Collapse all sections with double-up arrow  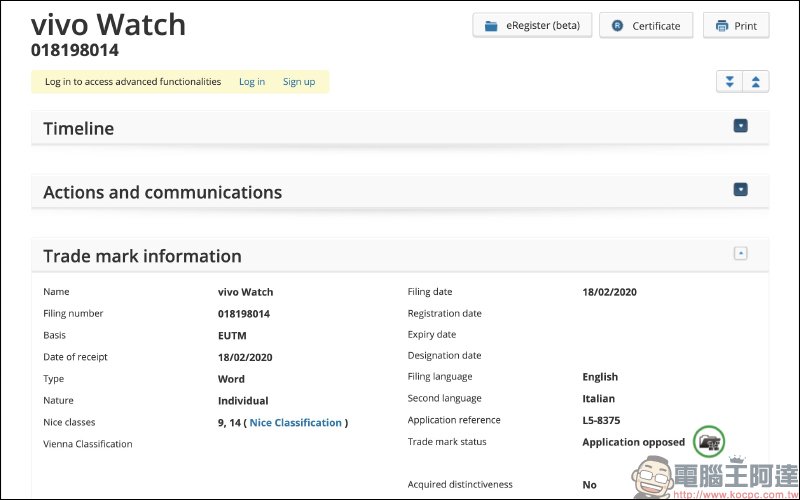click(x=756, y=82)
